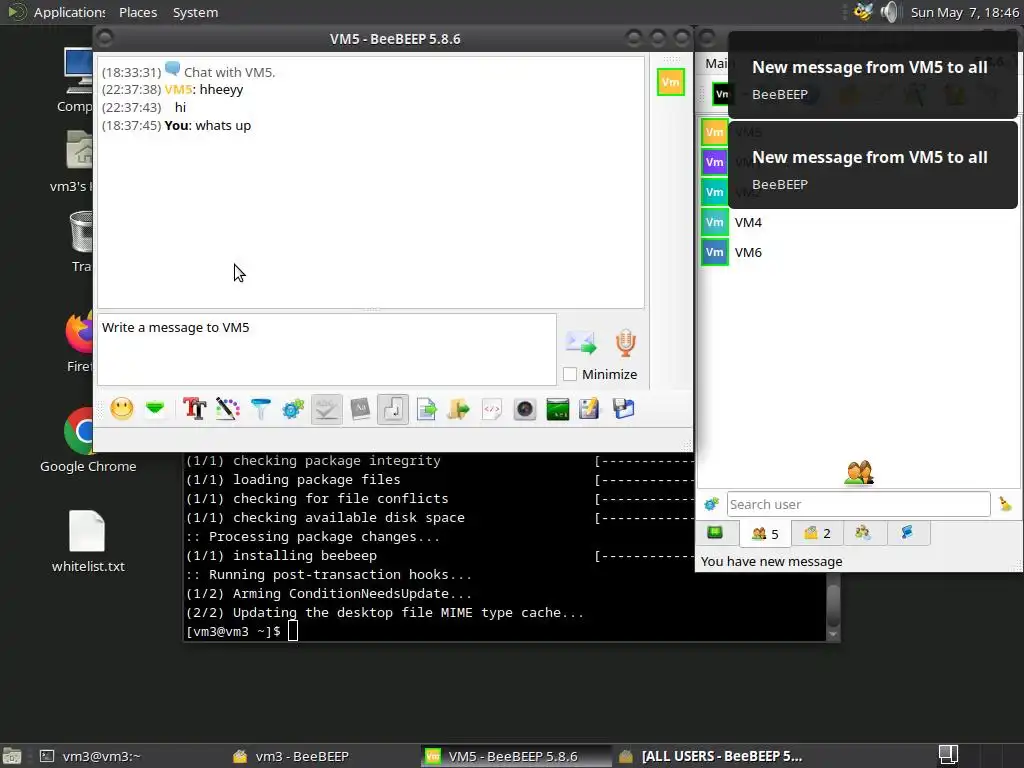
Task: Open the Places menu
Action: [138, 12]
